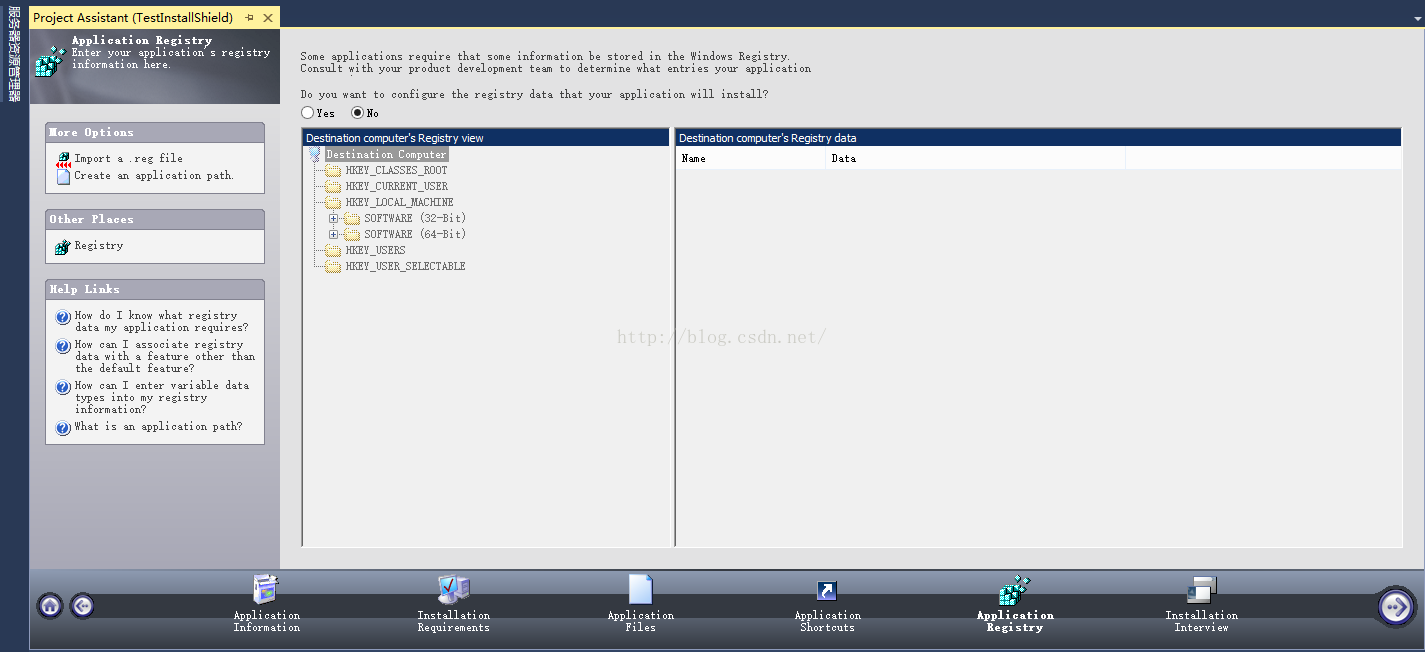Open help: associate registry data with a feature
This screenshot has height=652, width=1425.
pyautogui.click(x=165, y=356)
